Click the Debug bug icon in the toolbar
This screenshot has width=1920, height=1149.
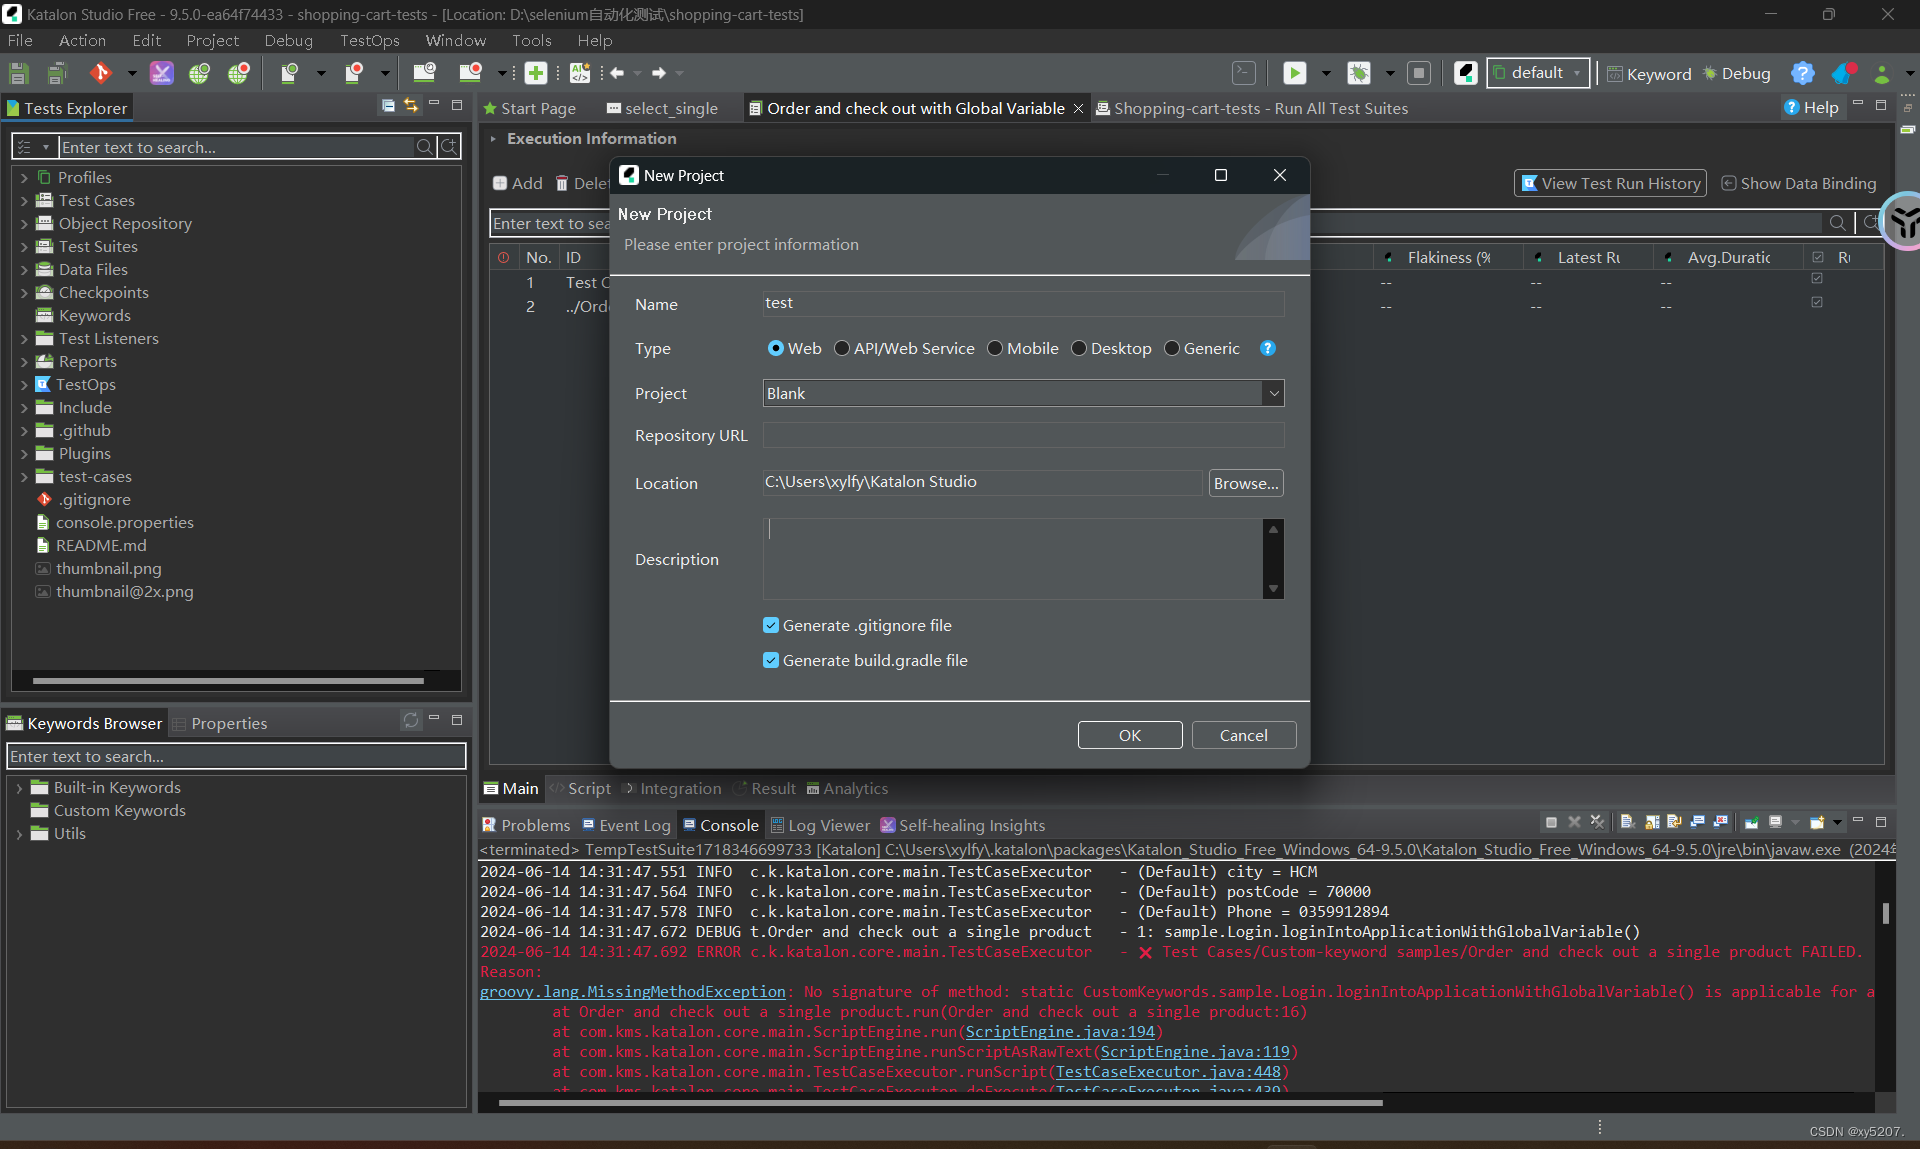coord(1359,73)
